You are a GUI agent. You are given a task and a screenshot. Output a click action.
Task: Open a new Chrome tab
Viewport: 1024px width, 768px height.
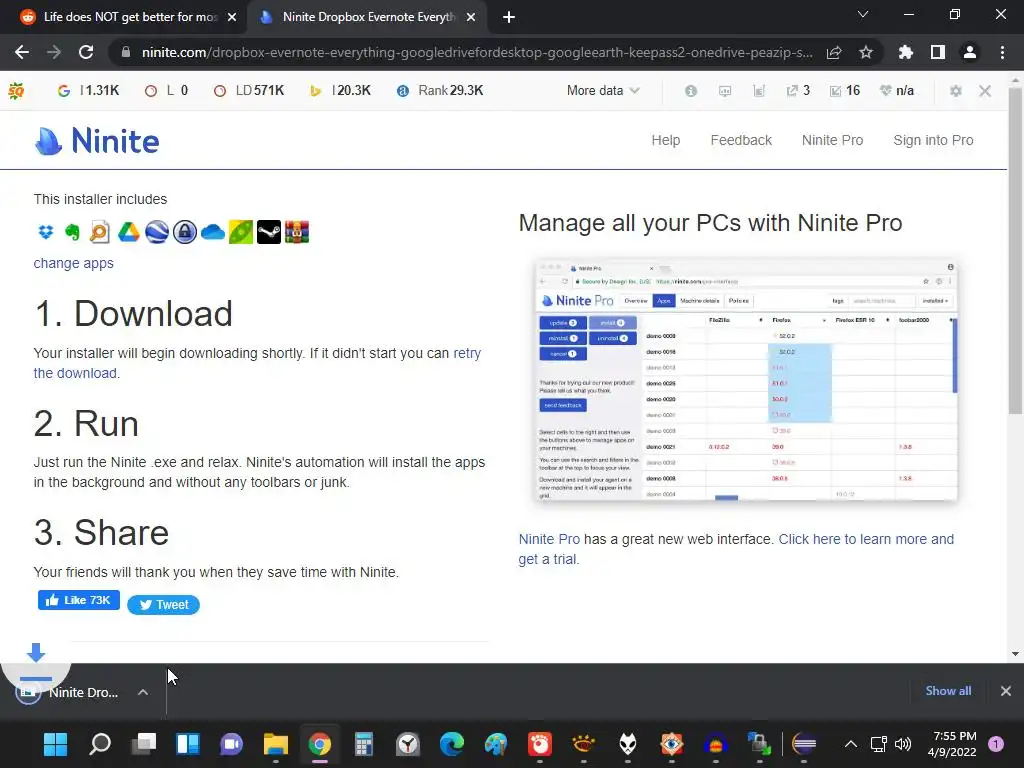(x=509, y=18)
